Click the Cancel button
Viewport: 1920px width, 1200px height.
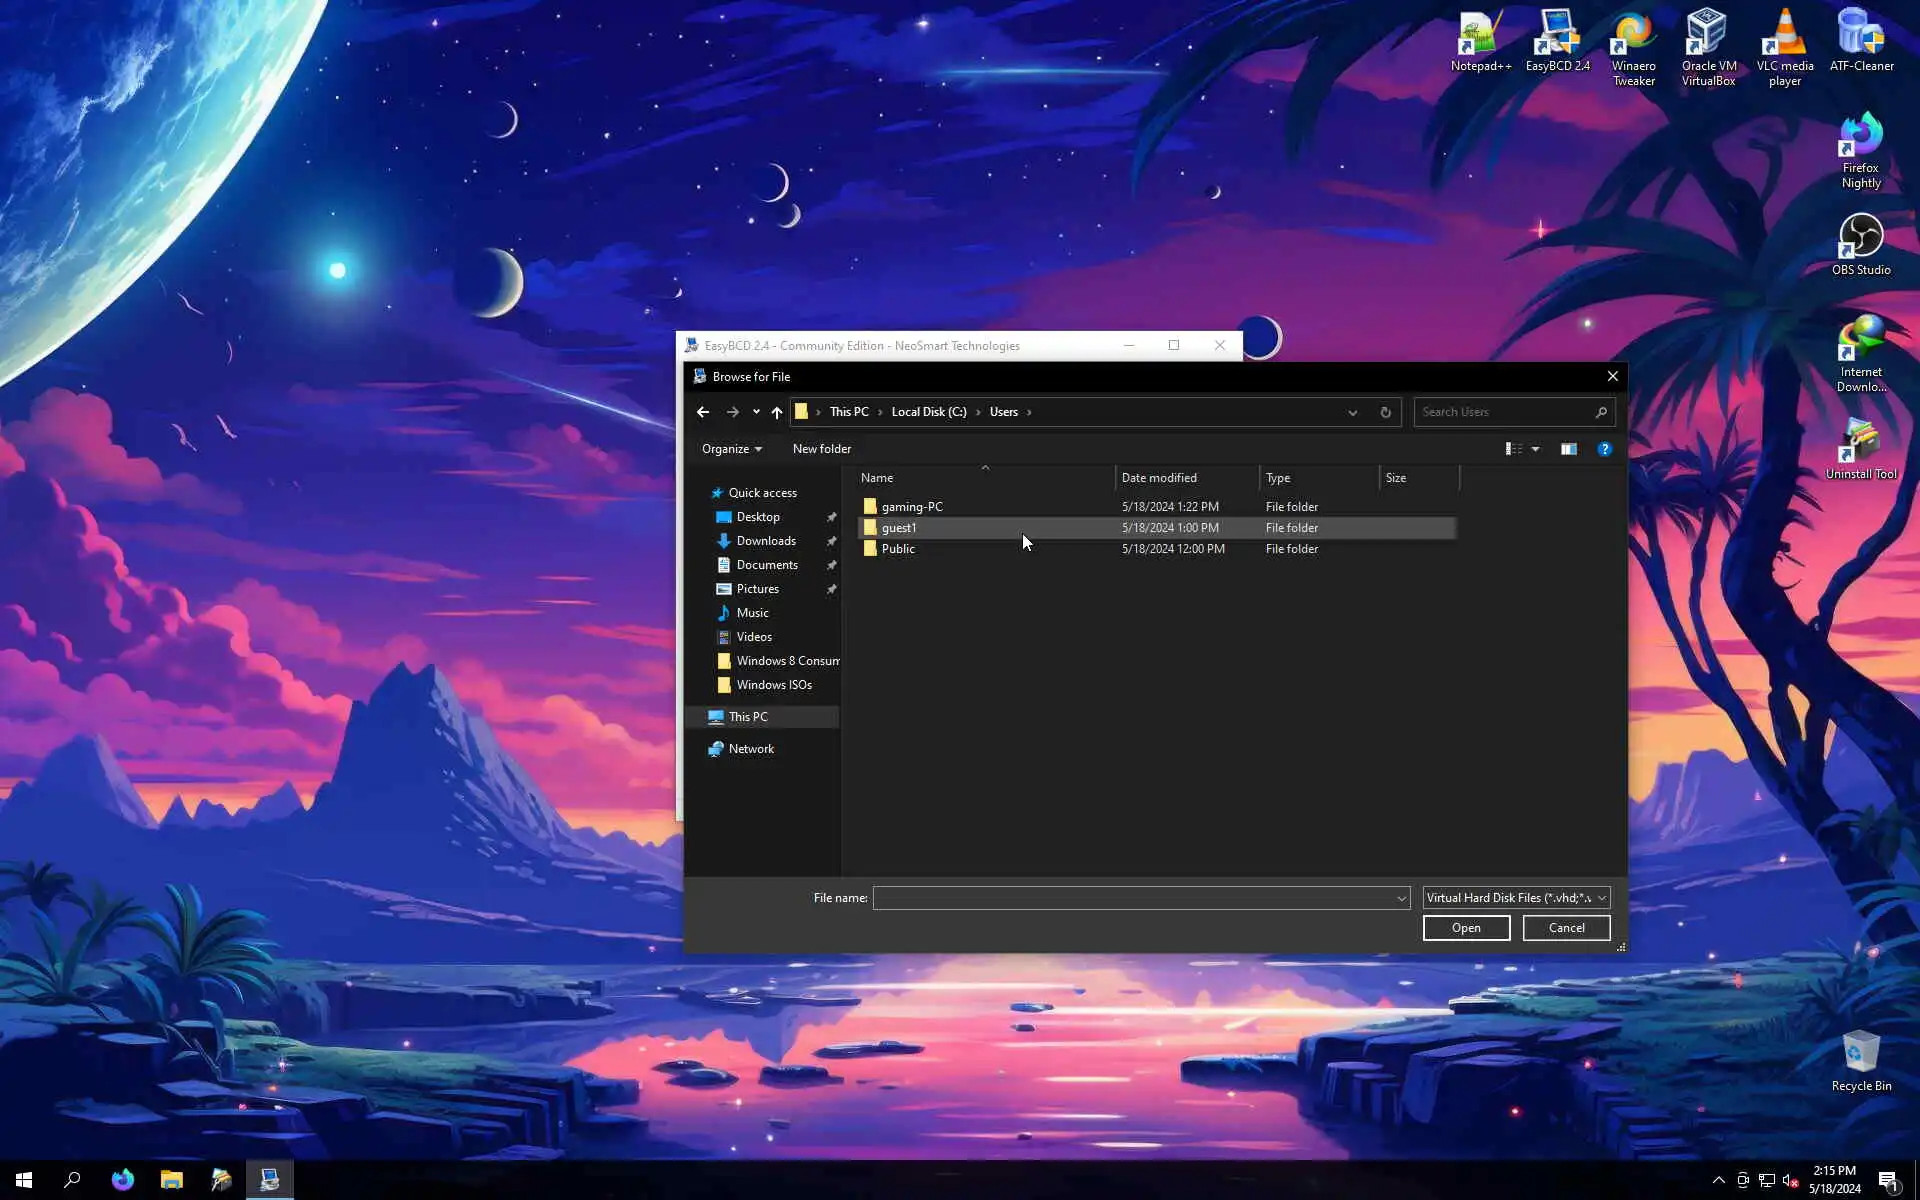click(x=1566, y=928)
